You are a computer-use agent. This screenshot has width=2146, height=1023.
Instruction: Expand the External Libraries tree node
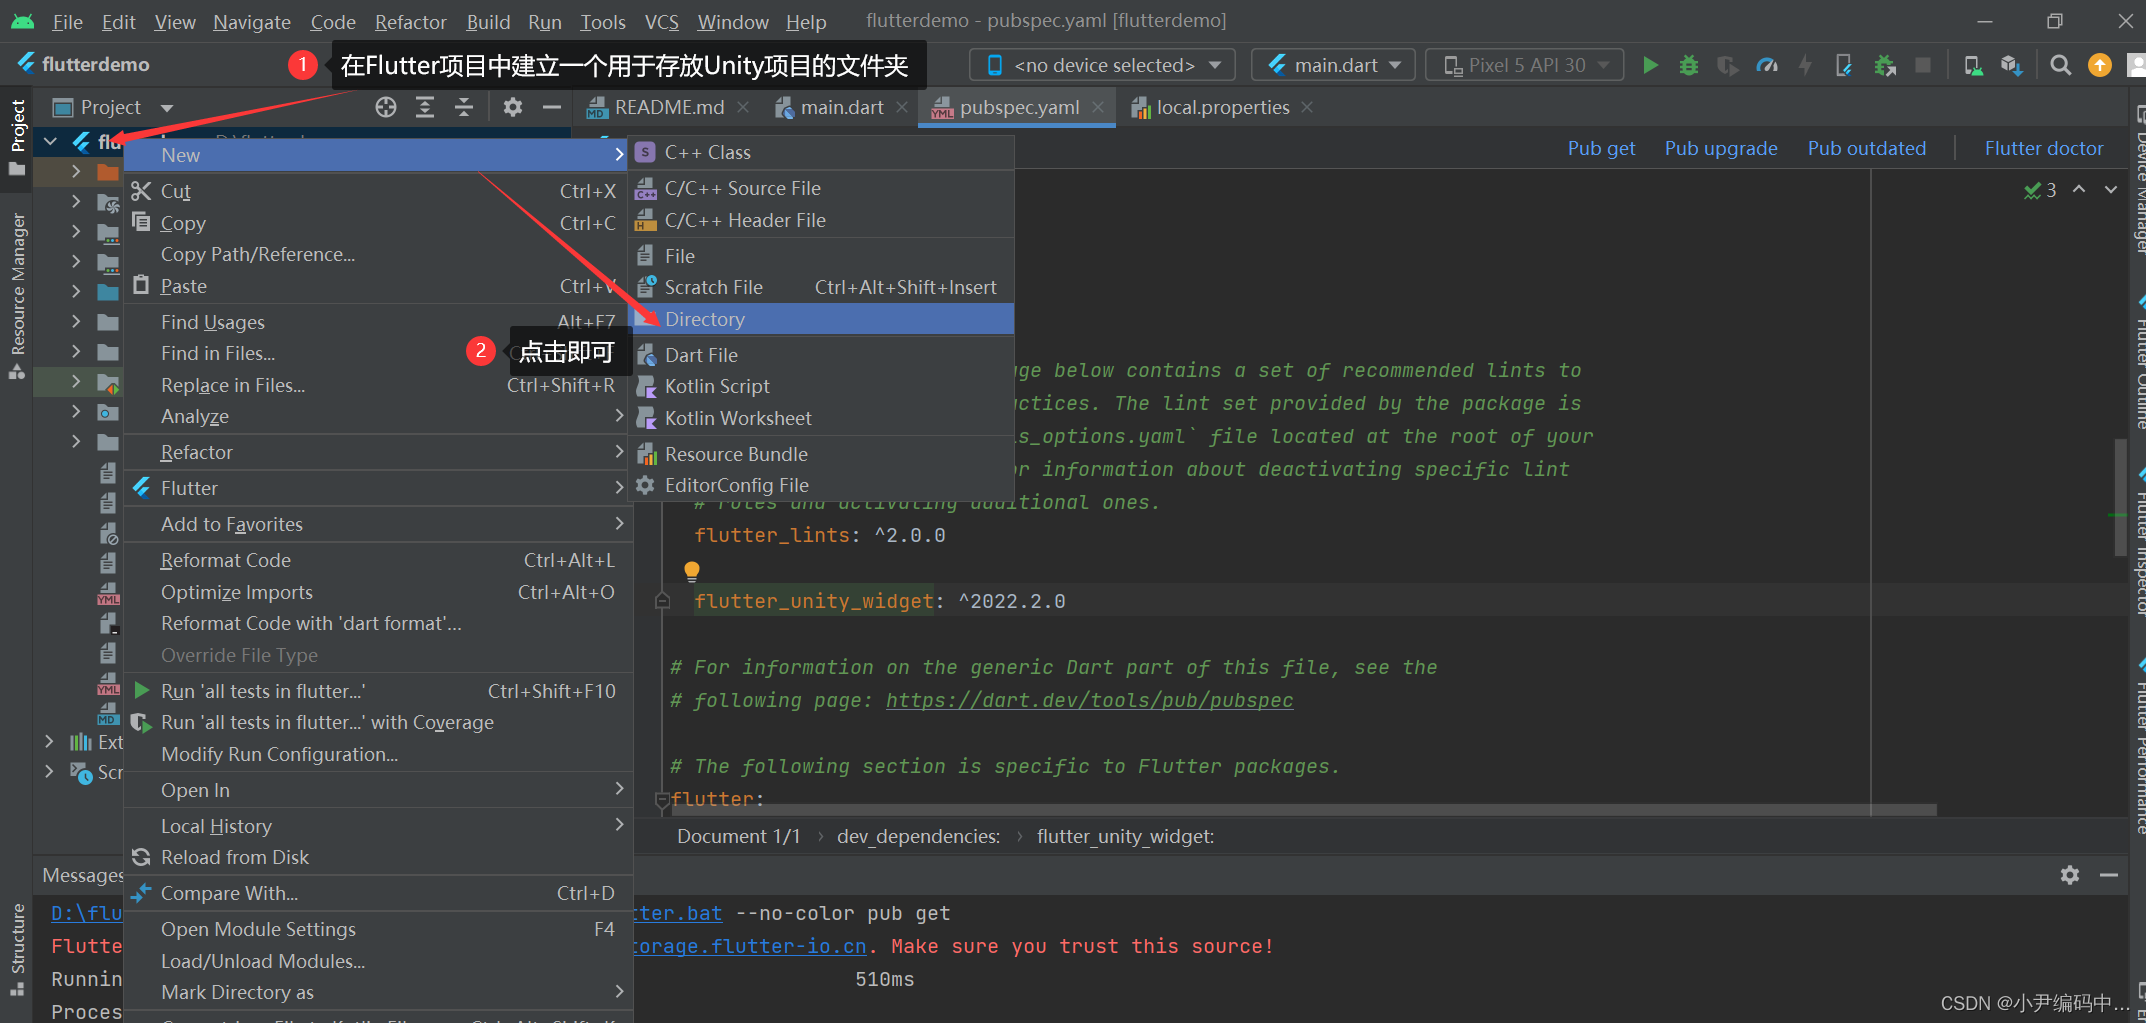click(x=49, y=741)
